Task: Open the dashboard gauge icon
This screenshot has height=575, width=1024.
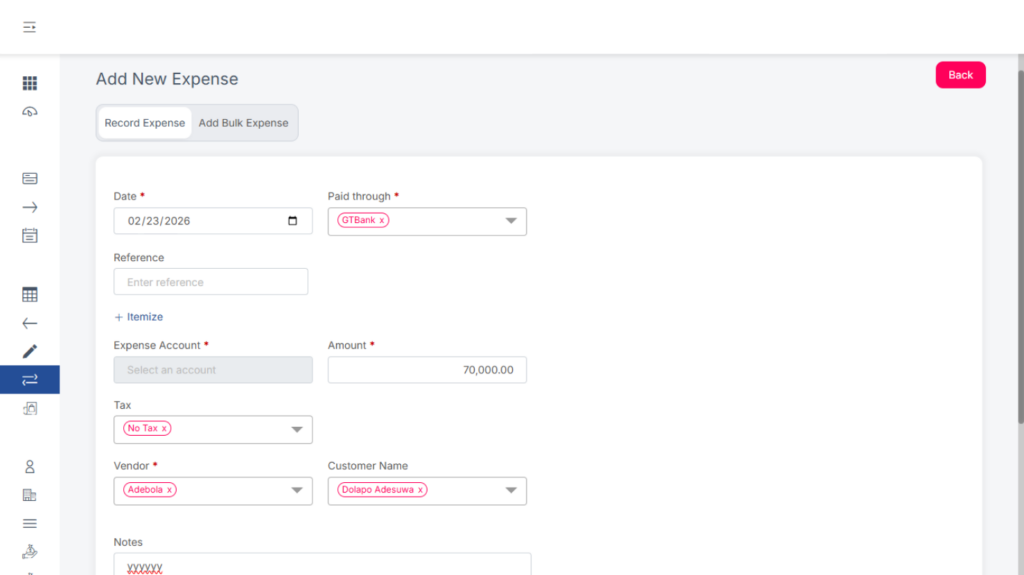Action: 30,112
